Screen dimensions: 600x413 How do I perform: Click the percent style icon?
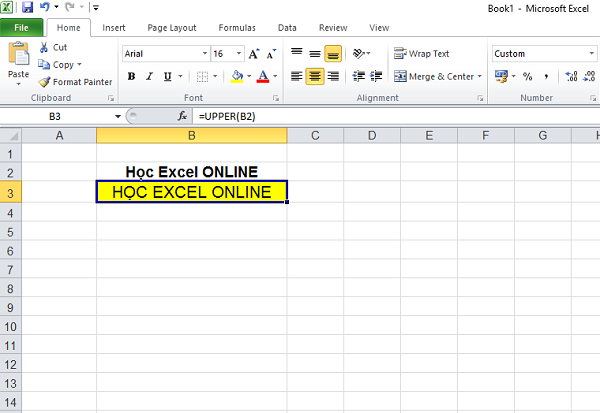pos(527,76)
